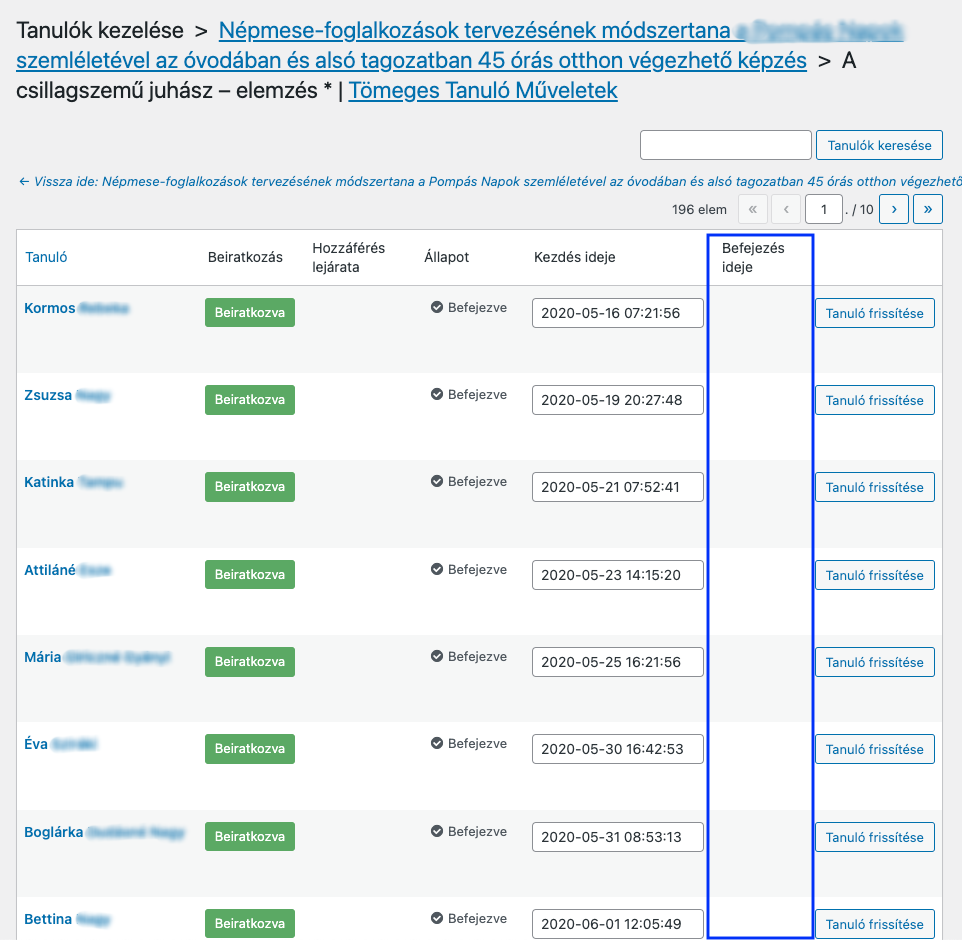Screen dimensions: 962x940
Task: Click Befejezve checkmark icon in Boglárka row
Action: pos(437,831)
